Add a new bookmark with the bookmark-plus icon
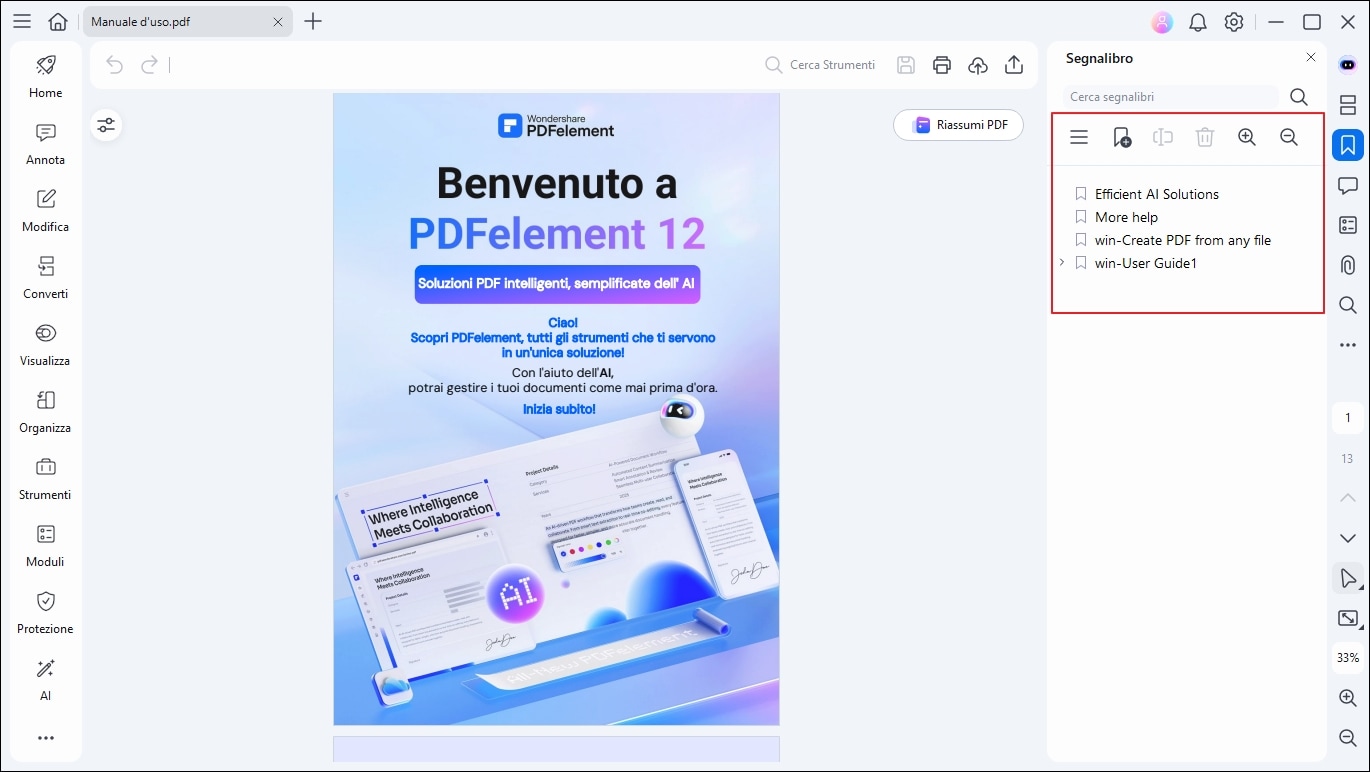 coord(1121,137)
